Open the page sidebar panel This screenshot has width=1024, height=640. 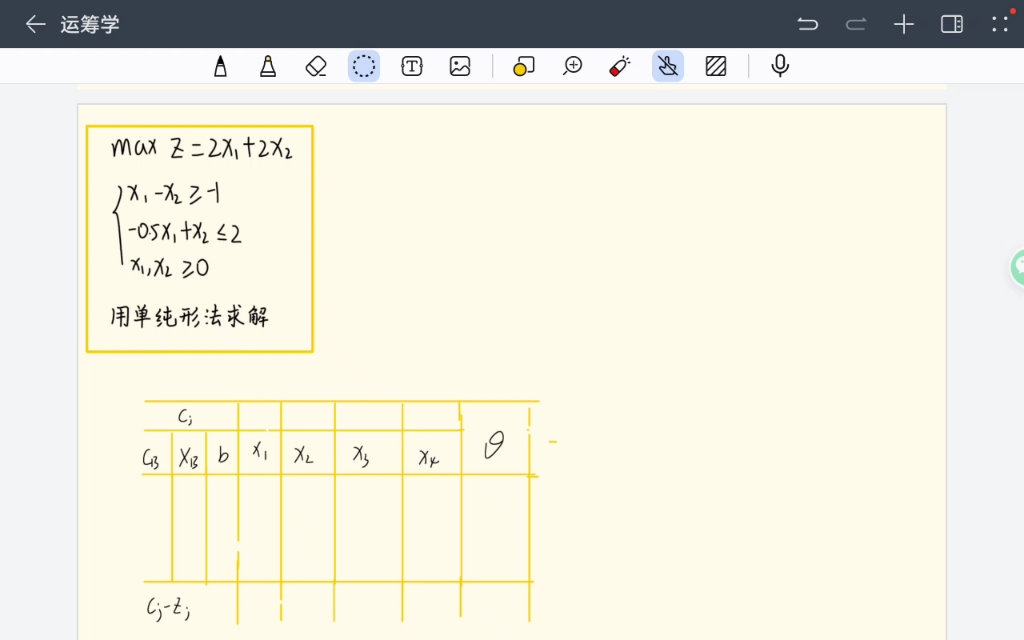(x=951, y=23)
